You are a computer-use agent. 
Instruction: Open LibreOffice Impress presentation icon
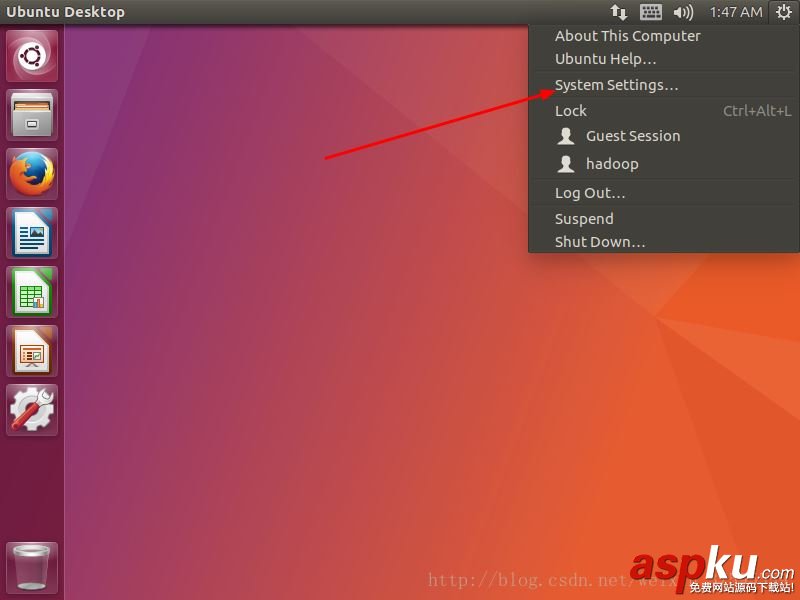click(32, 351)
